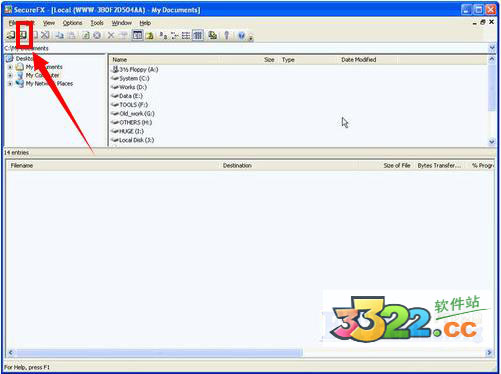Open the Tools menu
This screenshot has height=374, width=501.
97,23
